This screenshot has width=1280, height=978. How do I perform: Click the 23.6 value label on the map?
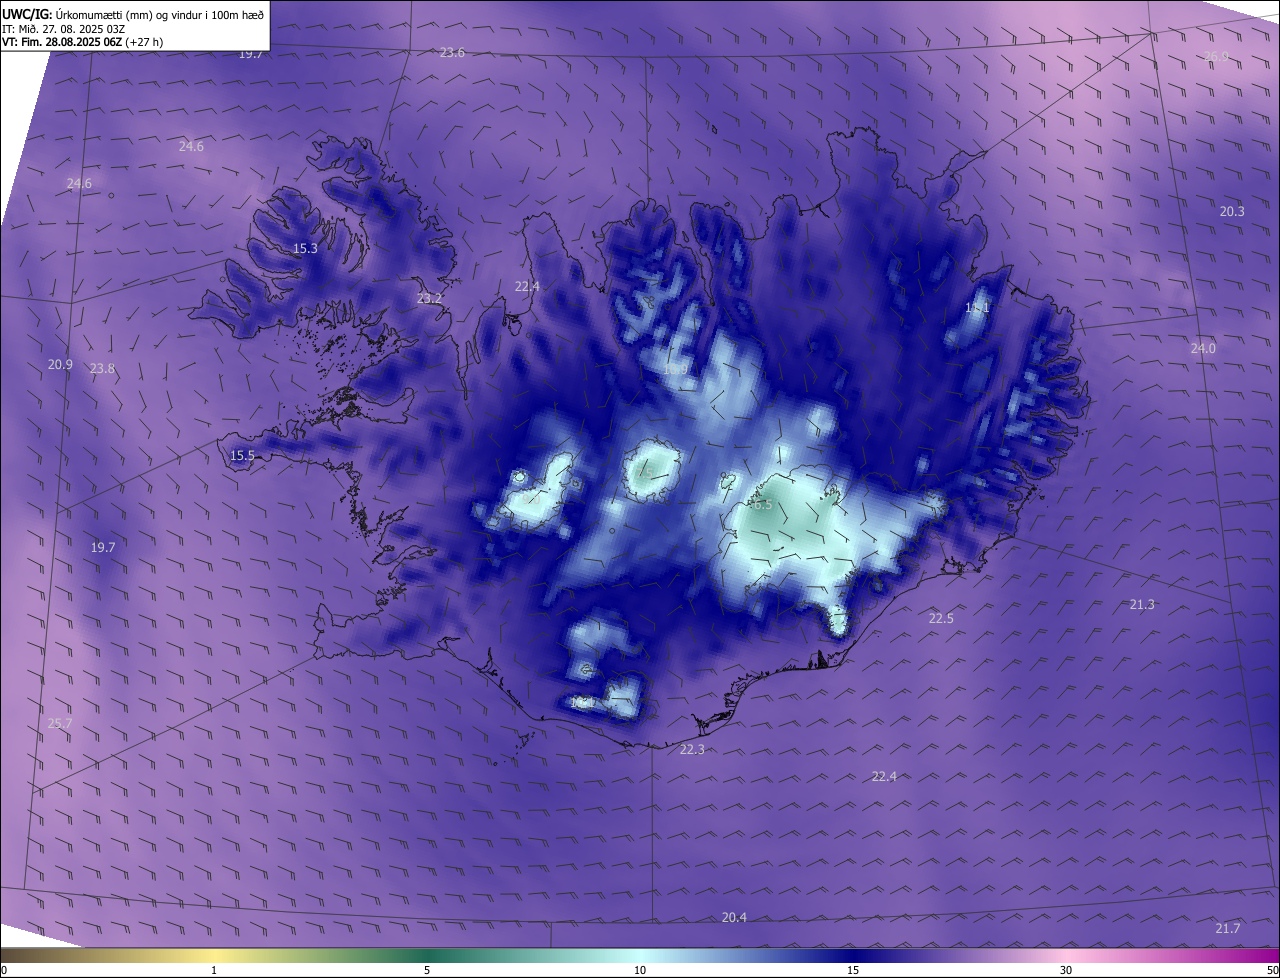point(452,52)
